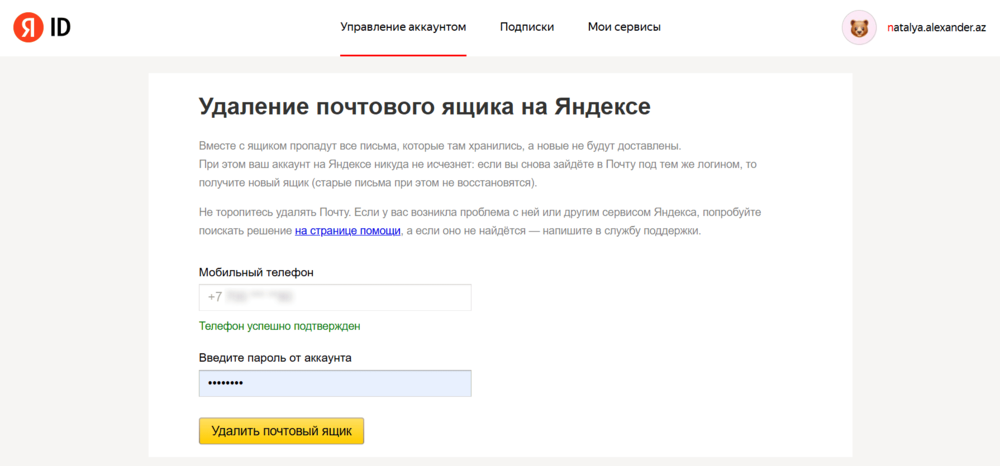Click 'Удалить почтовый ящик' button
This screenshot has width=1000, height=466.
[281, 431]
